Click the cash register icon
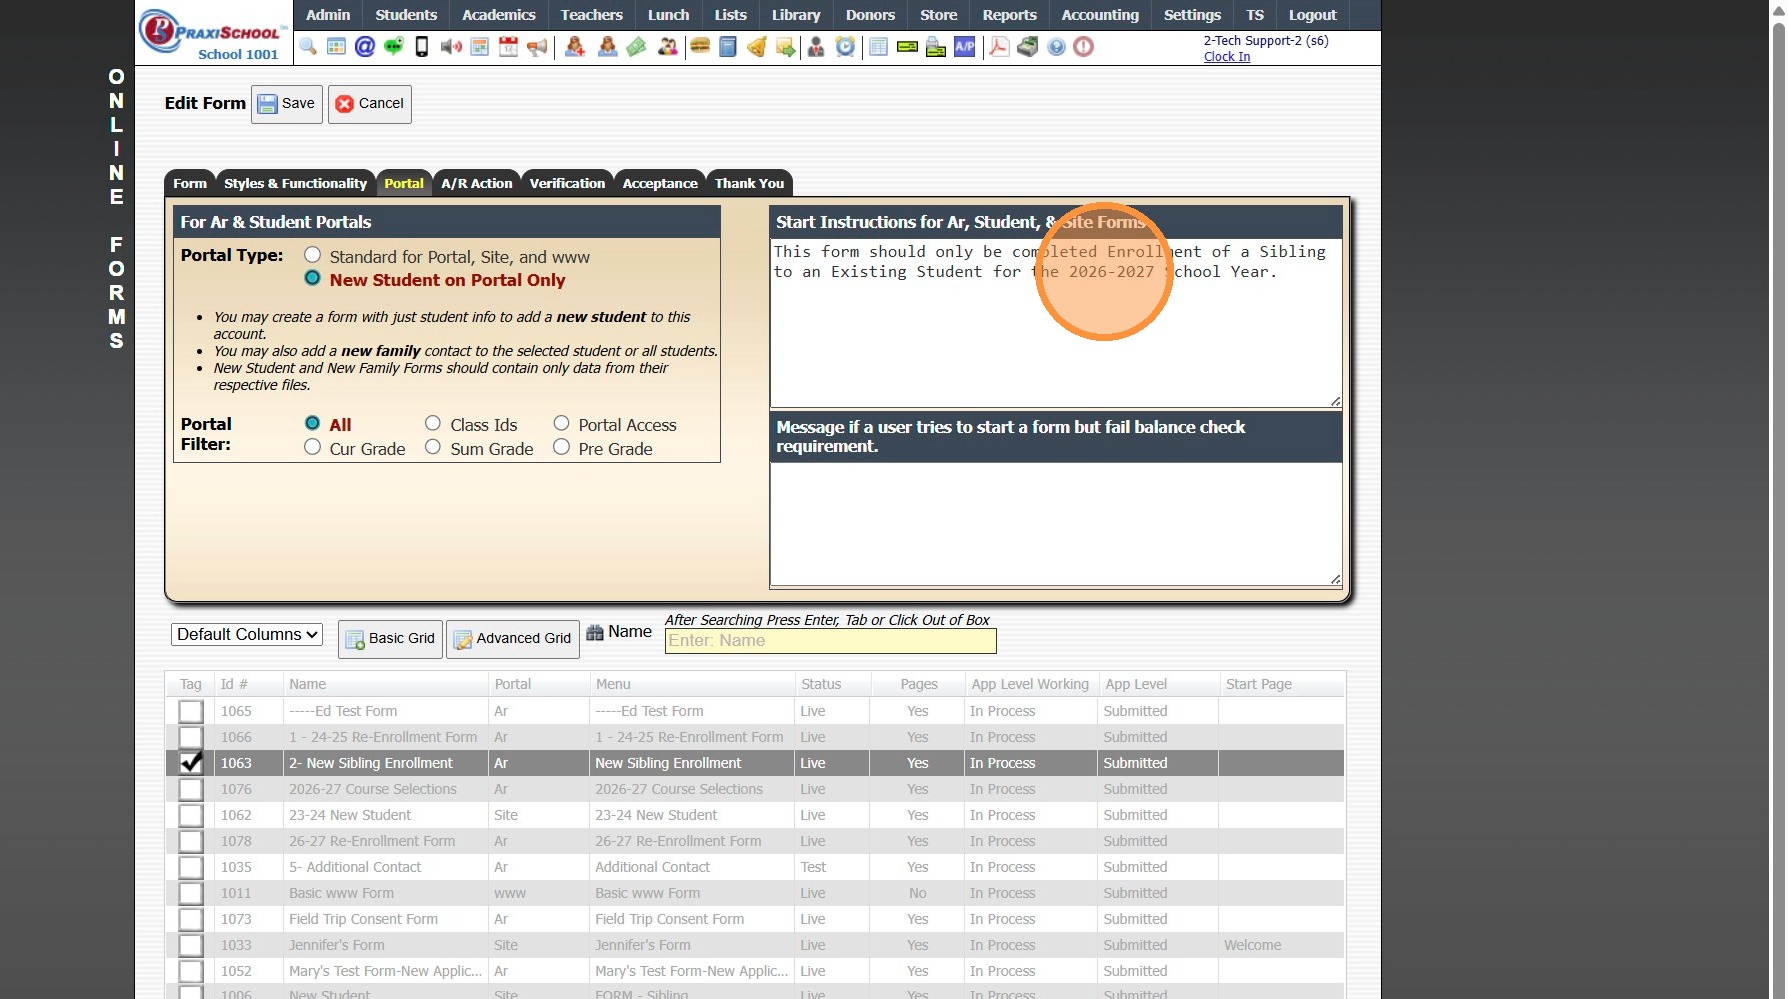1788x999 pixels. point(1028,47)
